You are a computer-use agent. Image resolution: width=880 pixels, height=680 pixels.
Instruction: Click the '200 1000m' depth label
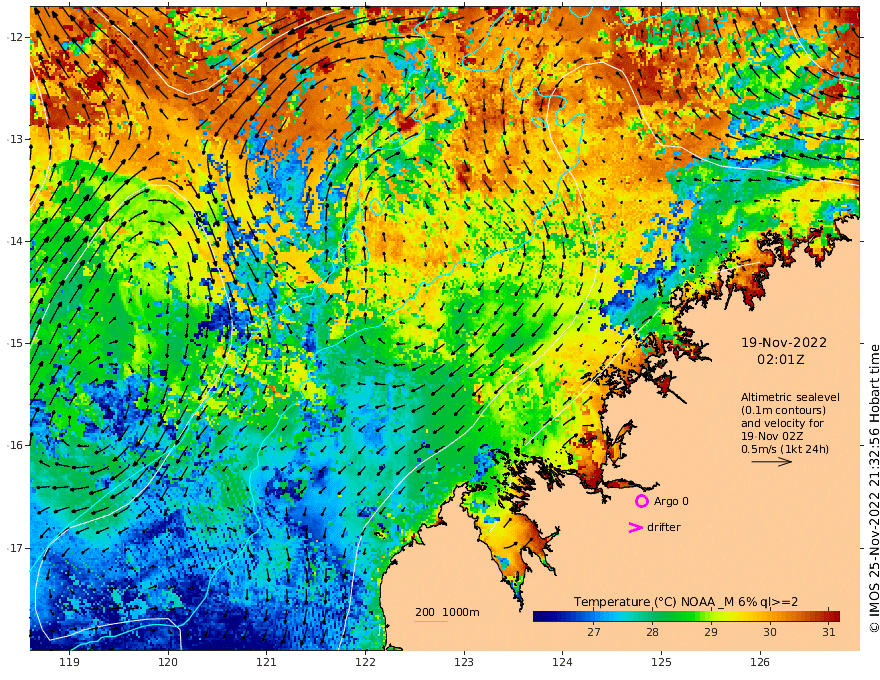447,612
